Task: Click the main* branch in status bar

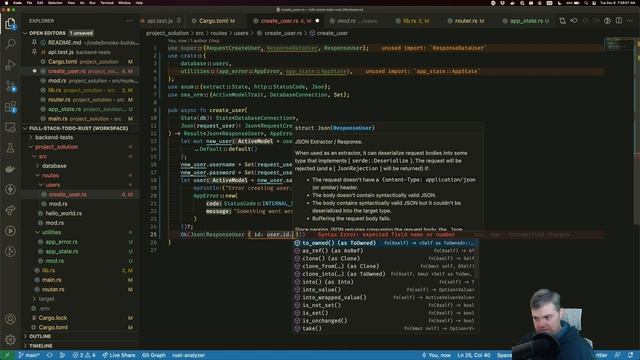Action: pos(29,355)
